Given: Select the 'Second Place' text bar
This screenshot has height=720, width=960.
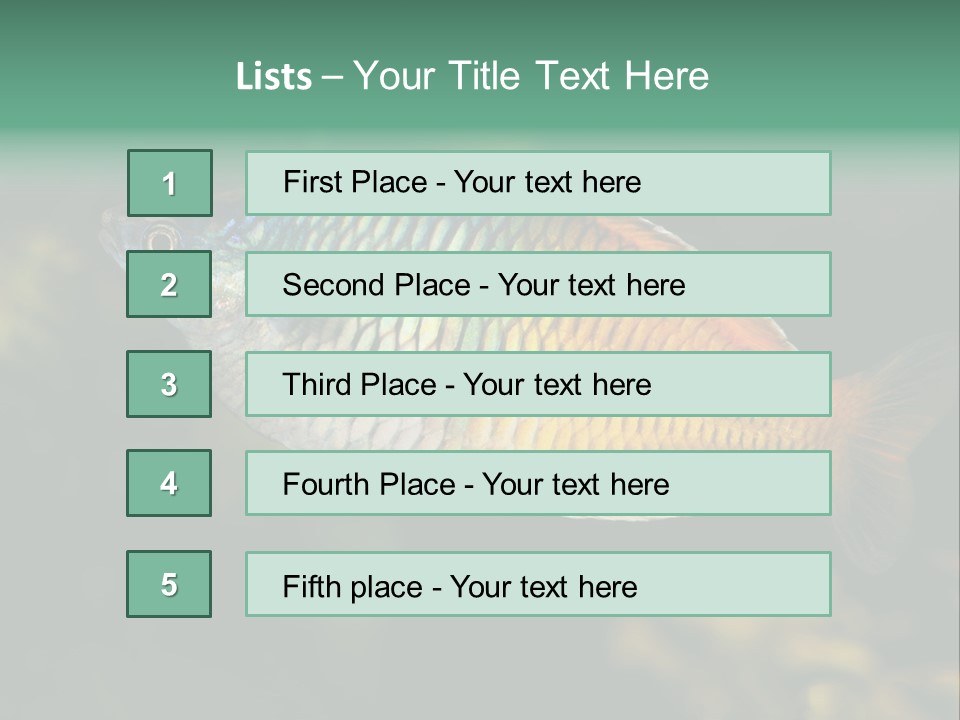Looking at the screenshot, I should 538,284.
